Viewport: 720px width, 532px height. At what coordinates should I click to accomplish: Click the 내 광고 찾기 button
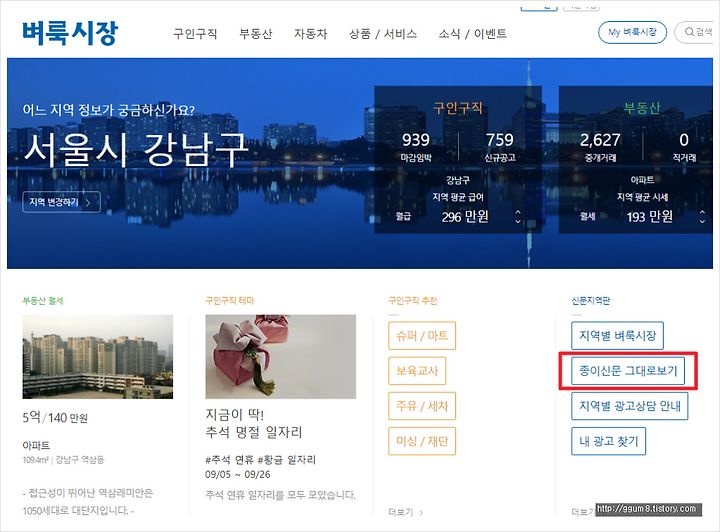point(608,441)
